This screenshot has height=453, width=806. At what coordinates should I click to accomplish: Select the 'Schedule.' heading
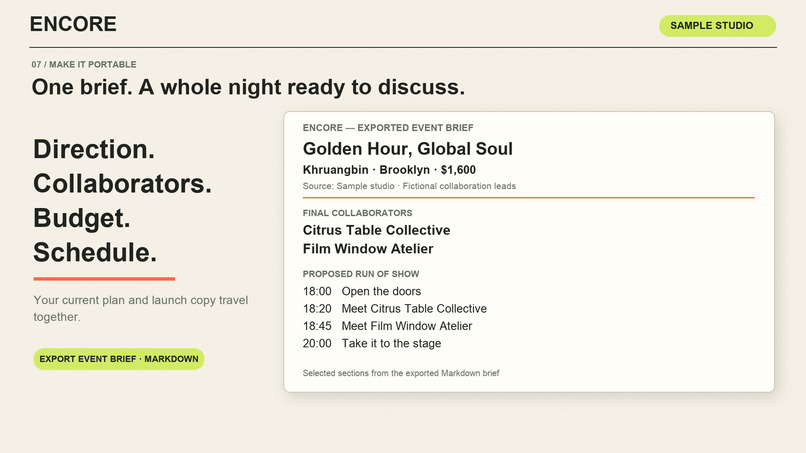pos(95,252)
